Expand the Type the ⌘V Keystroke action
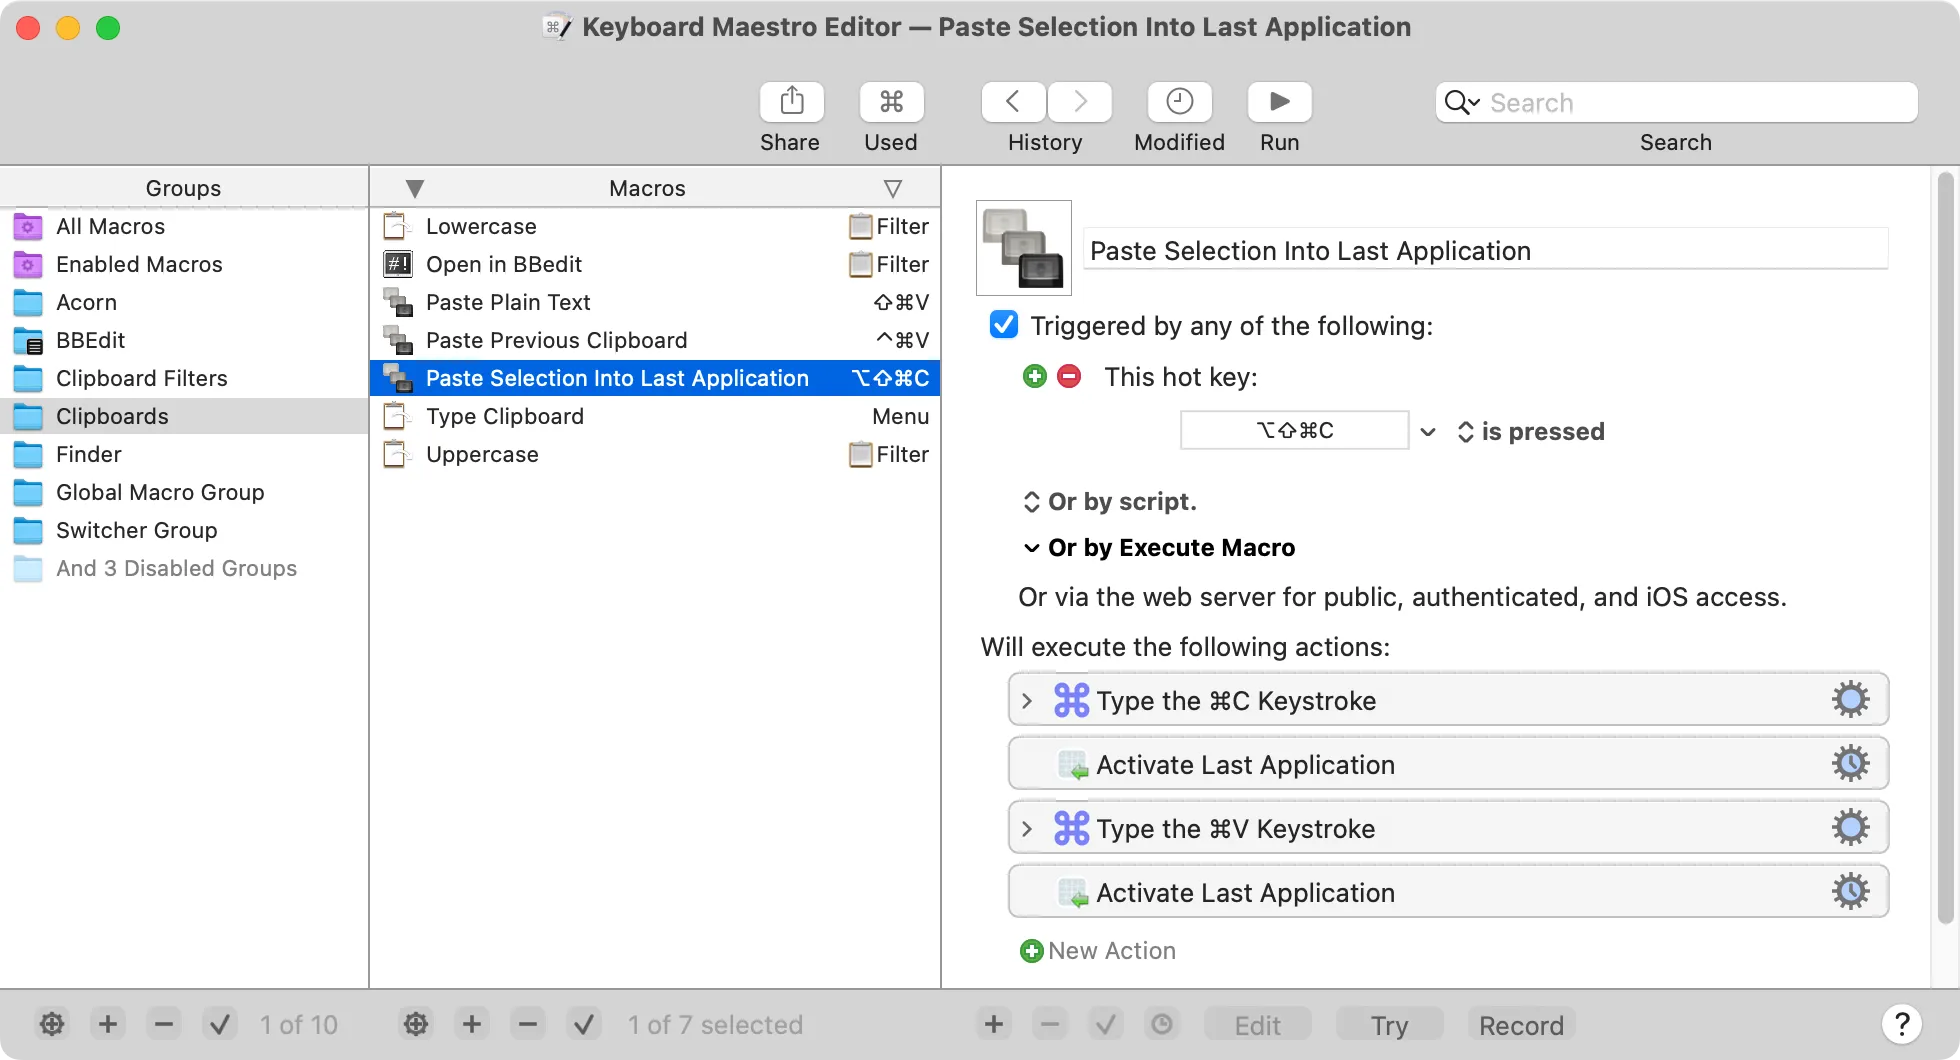Image resolution: width=1960 pixels, height=1060 pixels. click(1026, 828)
